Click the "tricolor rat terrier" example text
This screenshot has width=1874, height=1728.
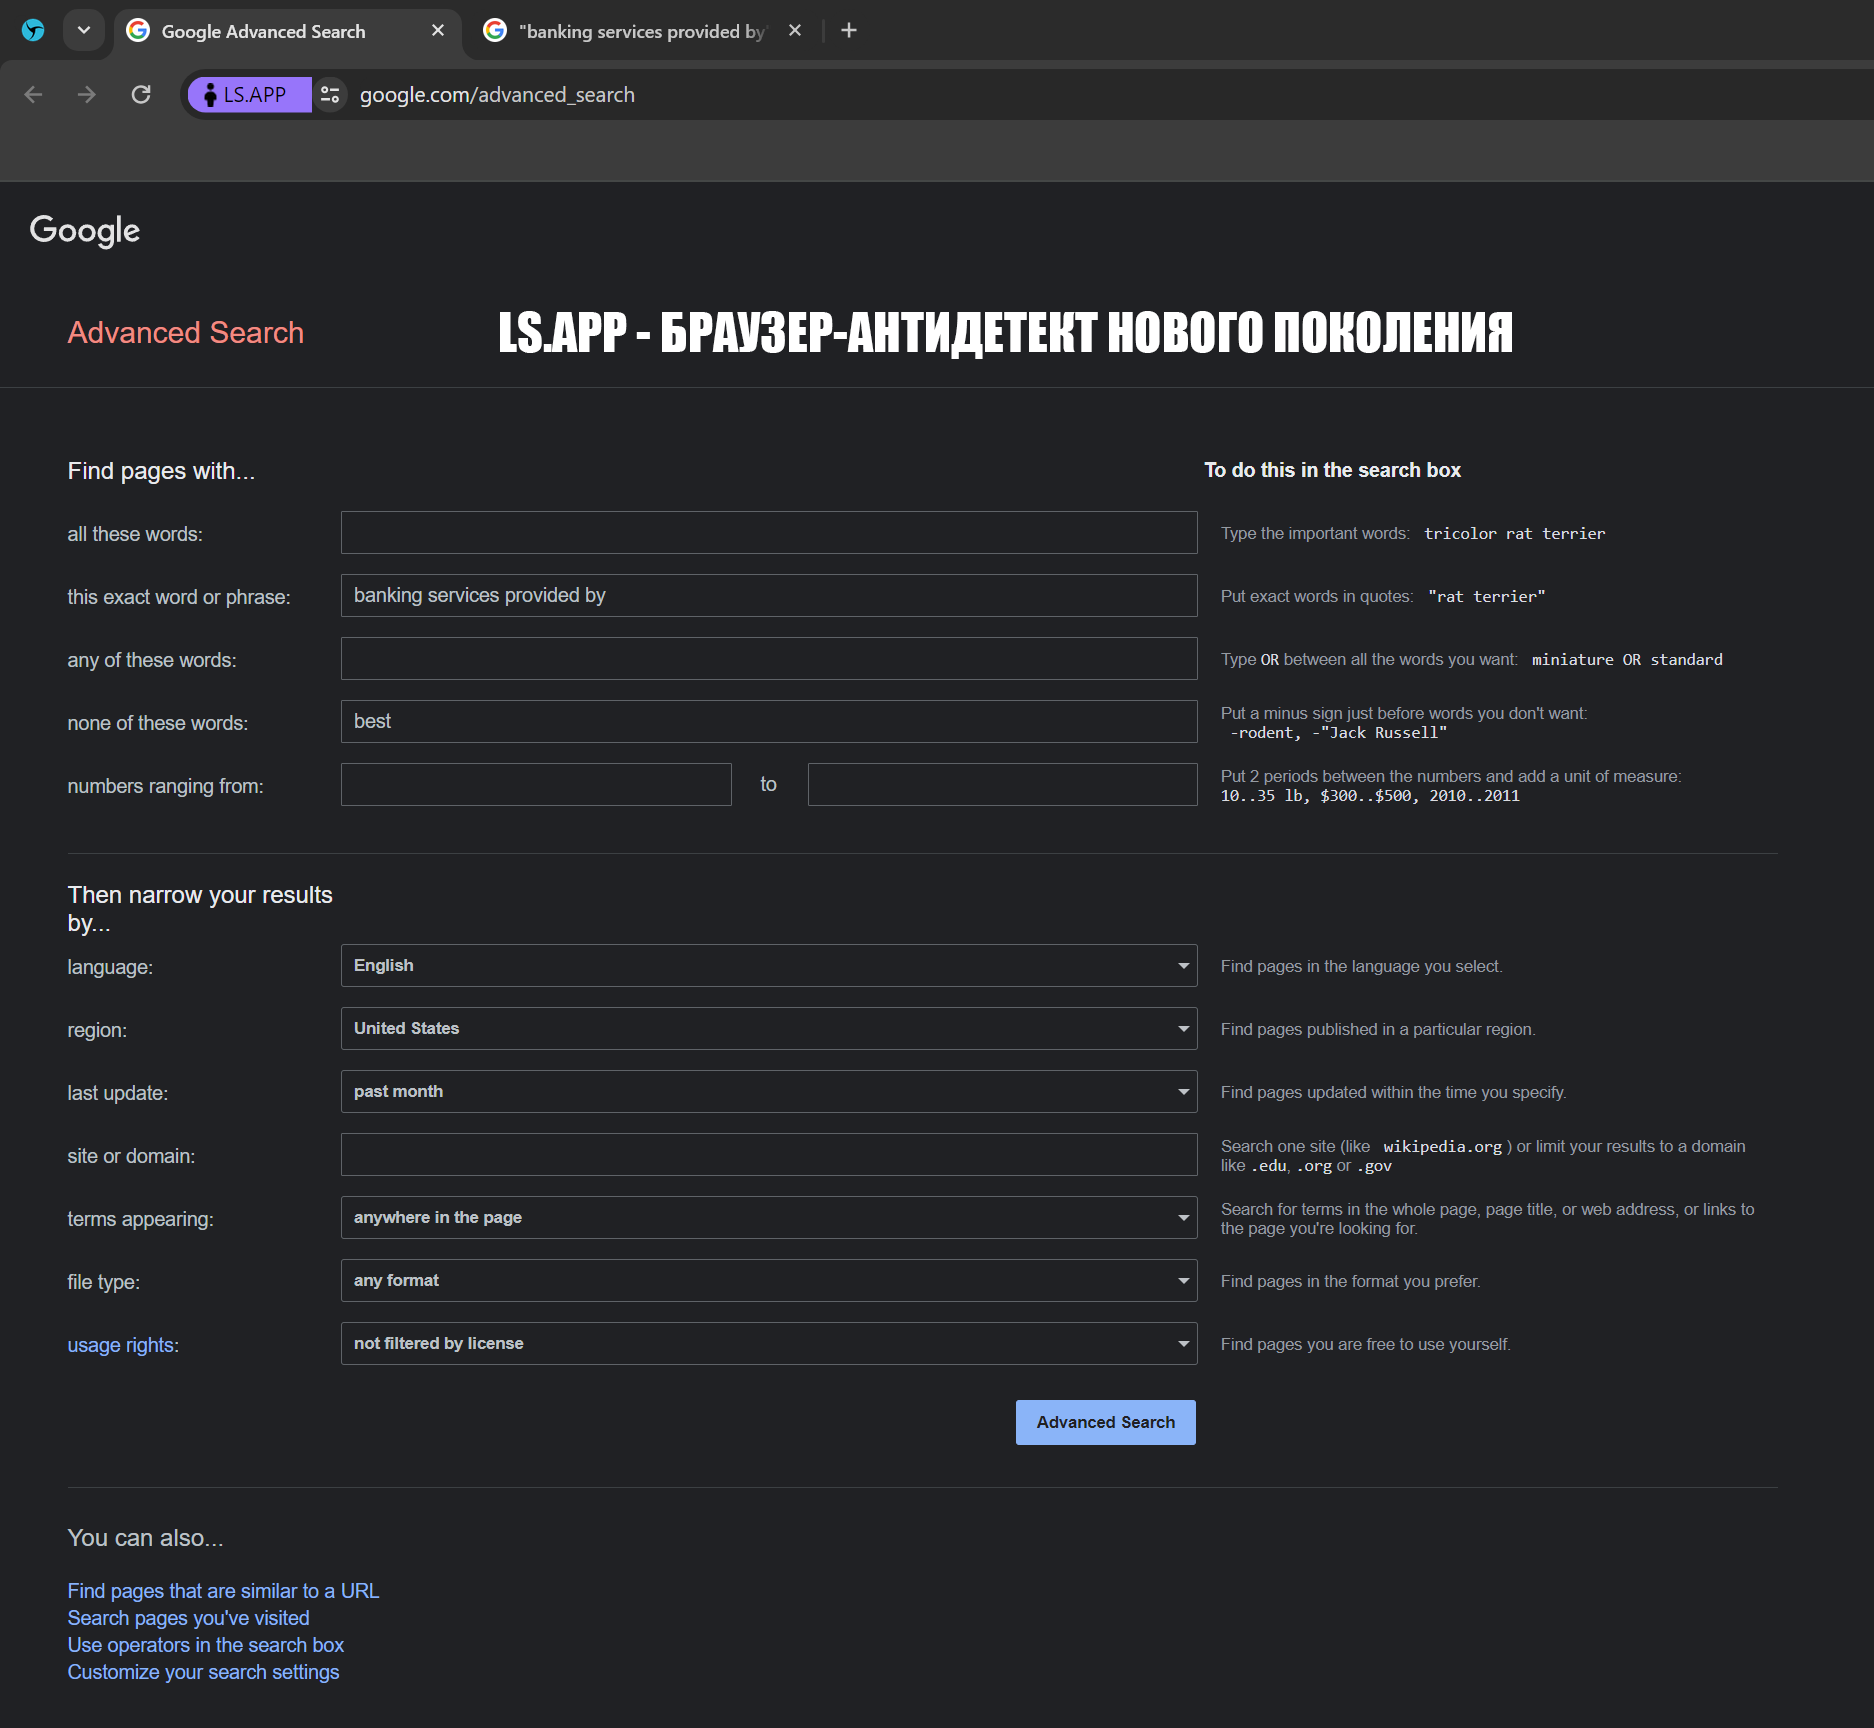point(1514,534)
